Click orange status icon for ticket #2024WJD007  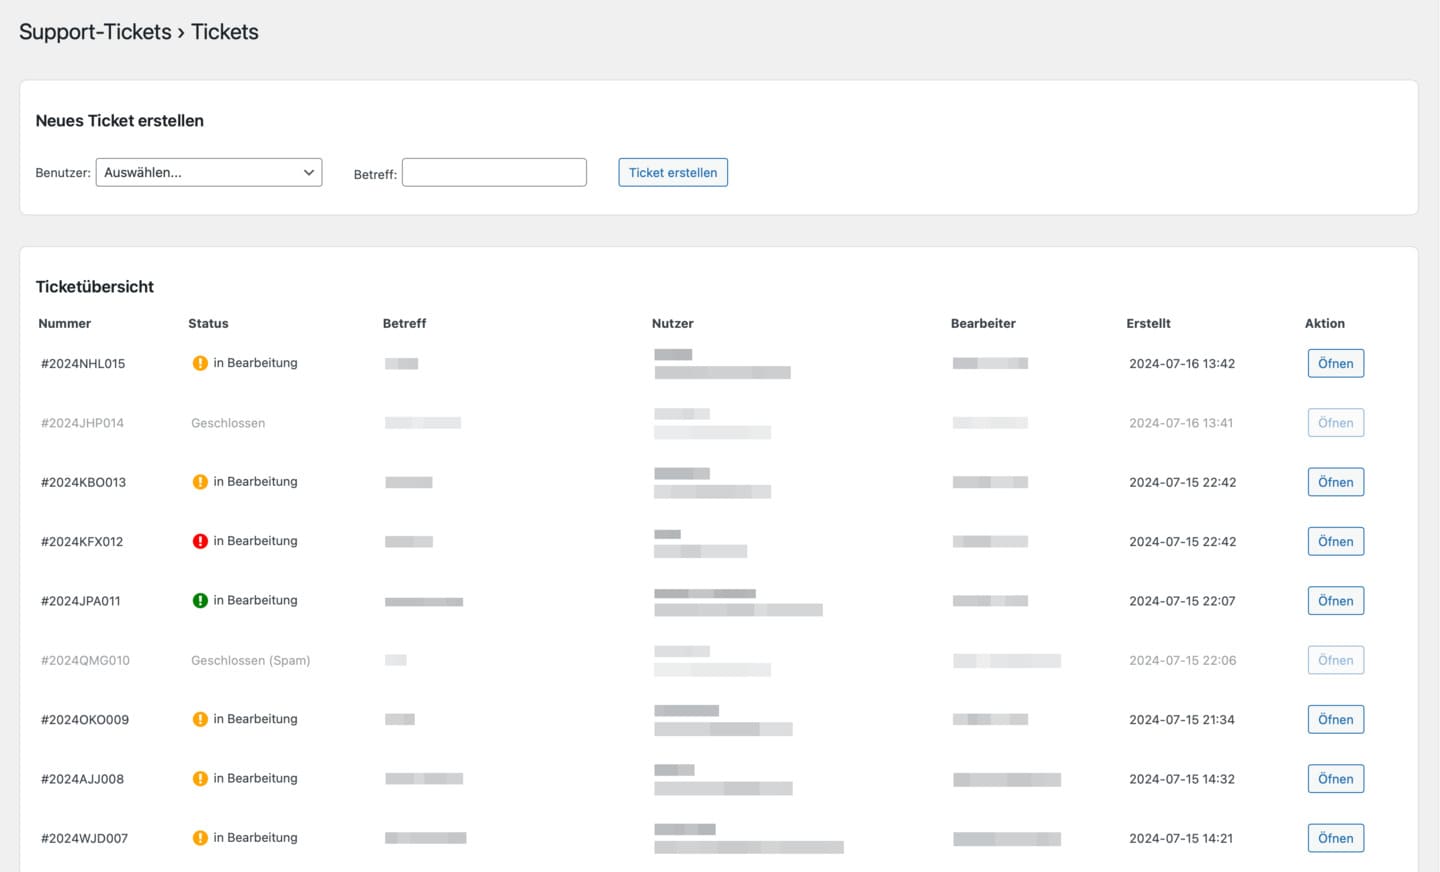click(x=200, y=838)
